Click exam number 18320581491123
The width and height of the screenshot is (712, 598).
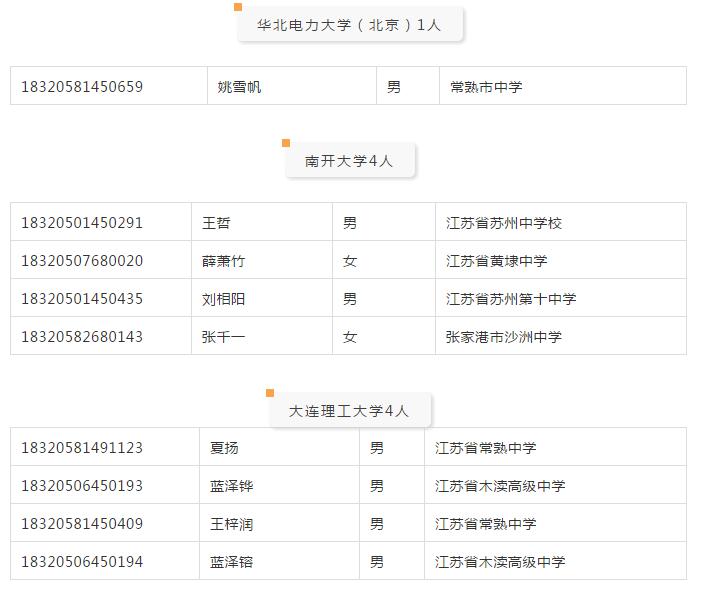(82, 448)
